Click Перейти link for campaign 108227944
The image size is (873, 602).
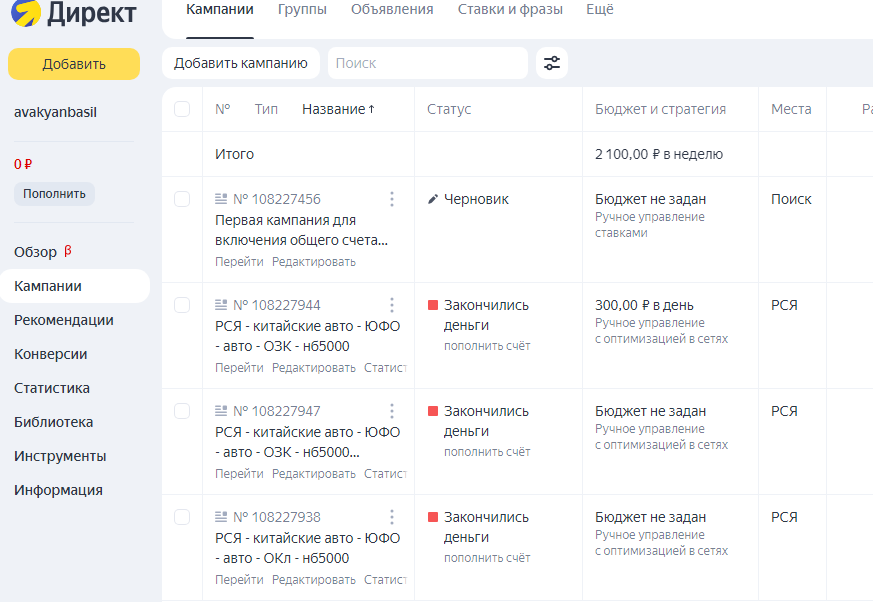(x=239, y=368)
